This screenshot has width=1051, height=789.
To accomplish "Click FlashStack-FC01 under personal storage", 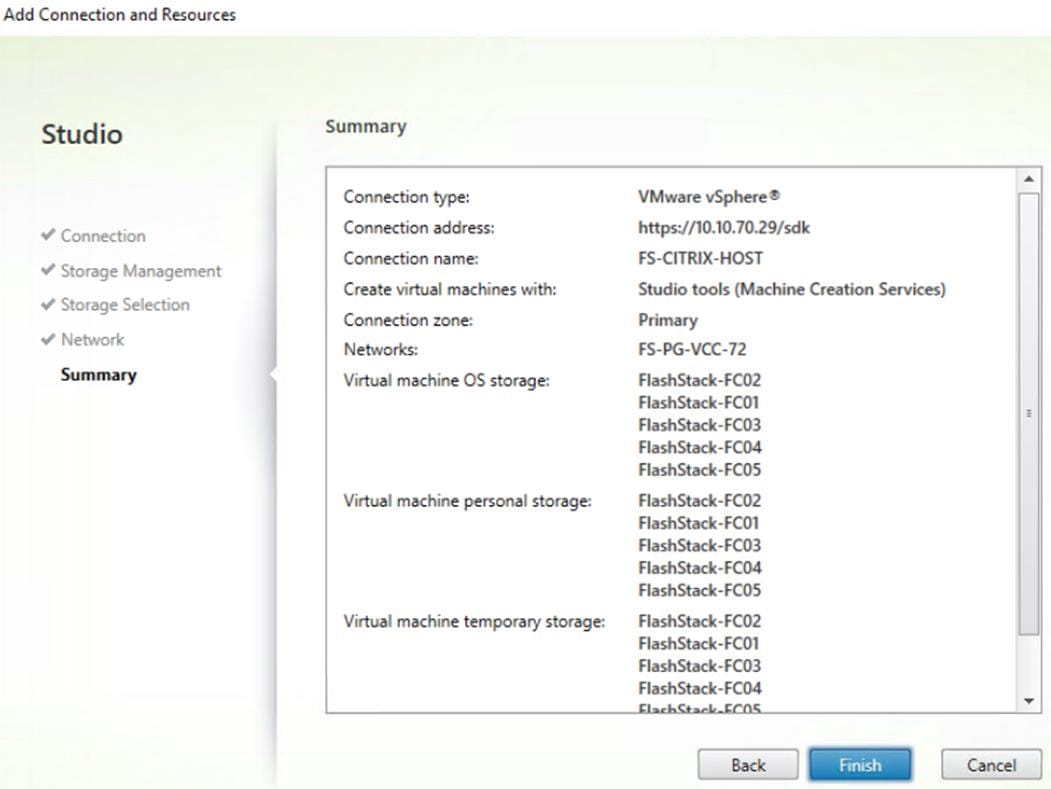I will pos(698,523).
